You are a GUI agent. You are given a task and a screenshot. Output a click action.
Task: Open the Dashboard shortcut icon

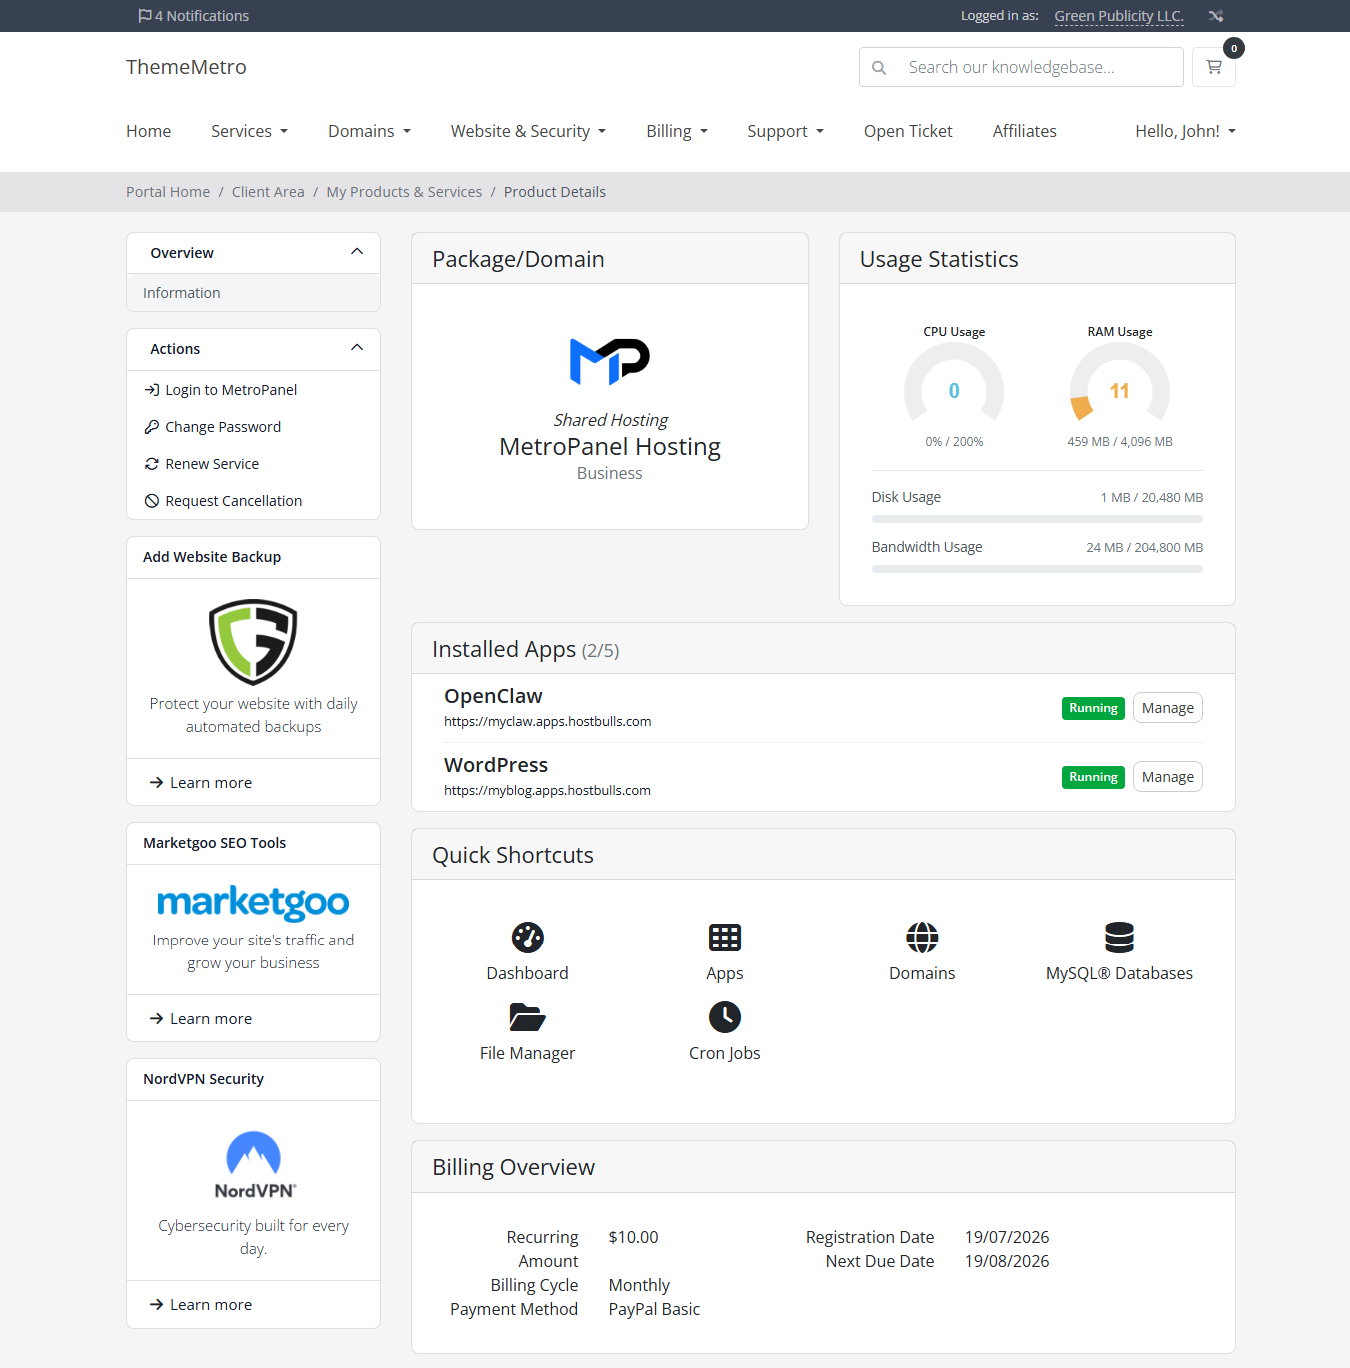[x=527, y=937]
